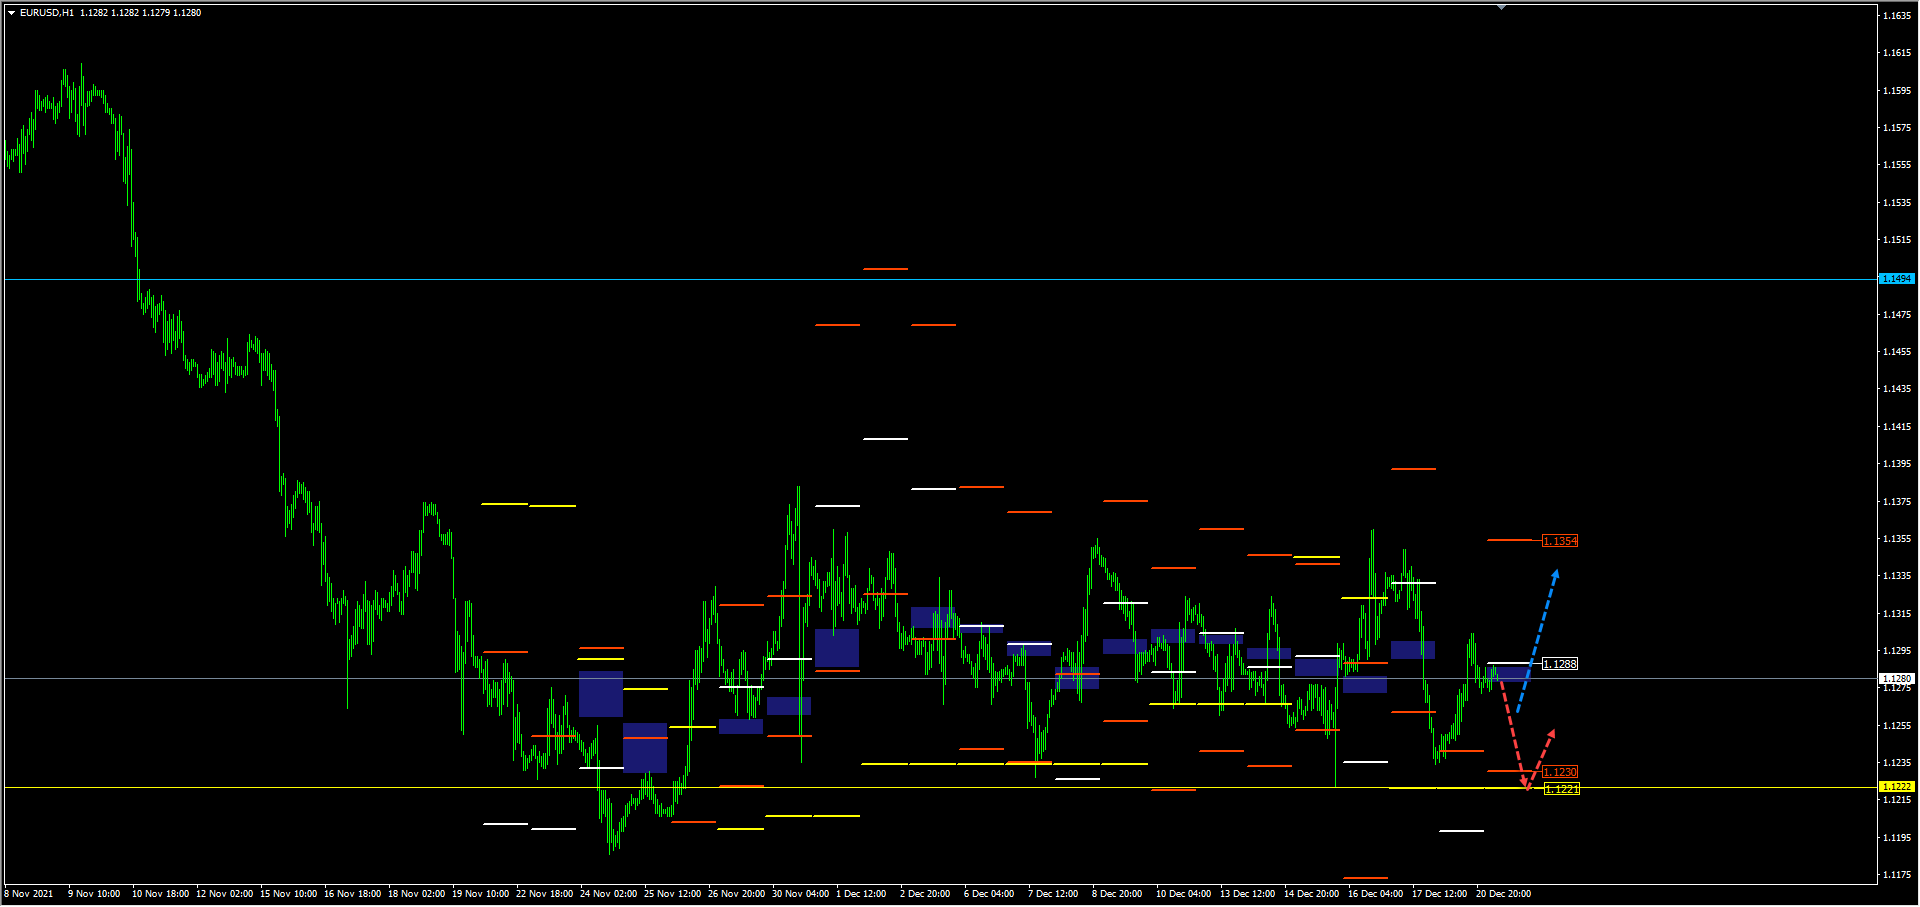Select the chart shift marker at top edge

click(1501, 7)
